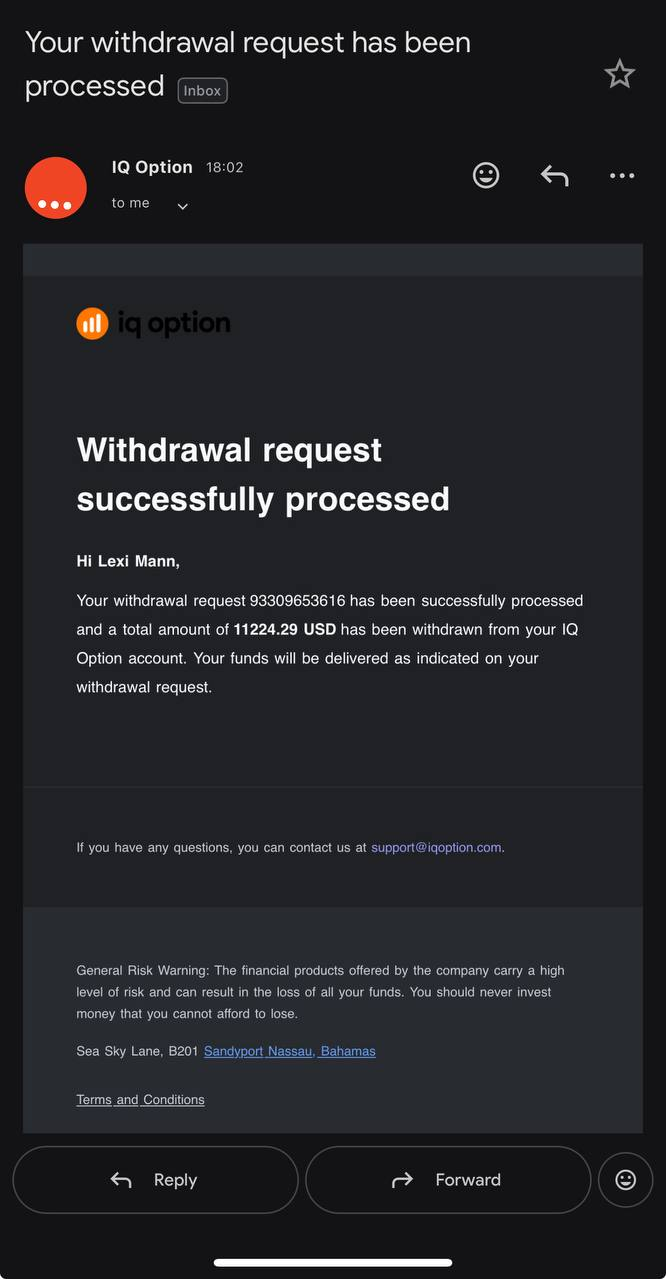666x1279 pixels.
Task: Tap the Inbox label tag
Action: (202, 90)
